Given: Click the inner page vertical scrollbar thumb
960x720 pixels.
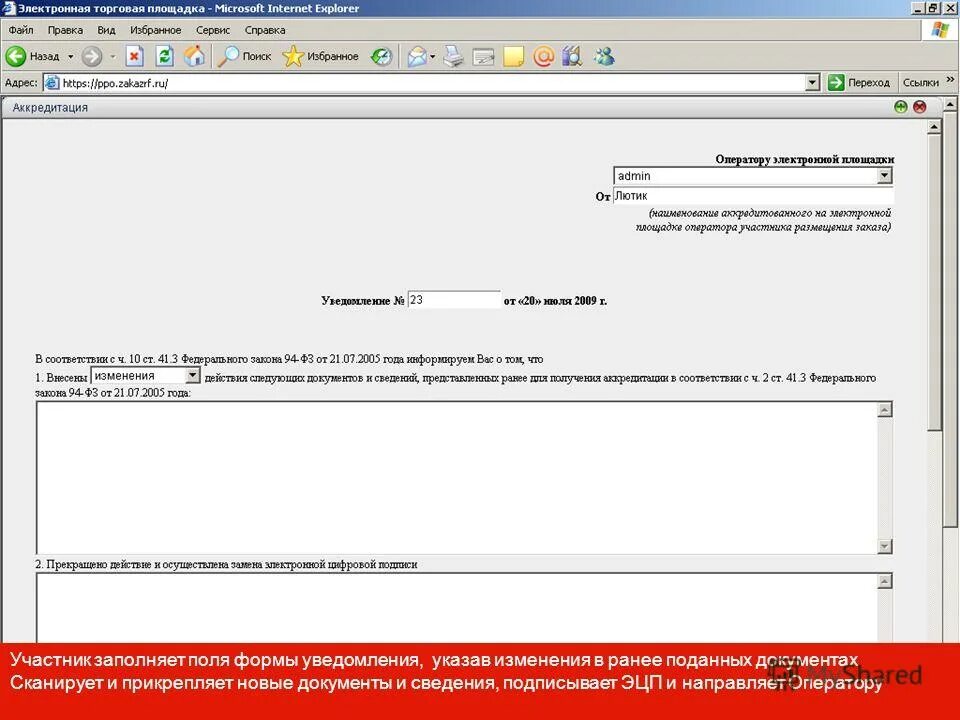Looking at the screenshot, I should 934,283.
